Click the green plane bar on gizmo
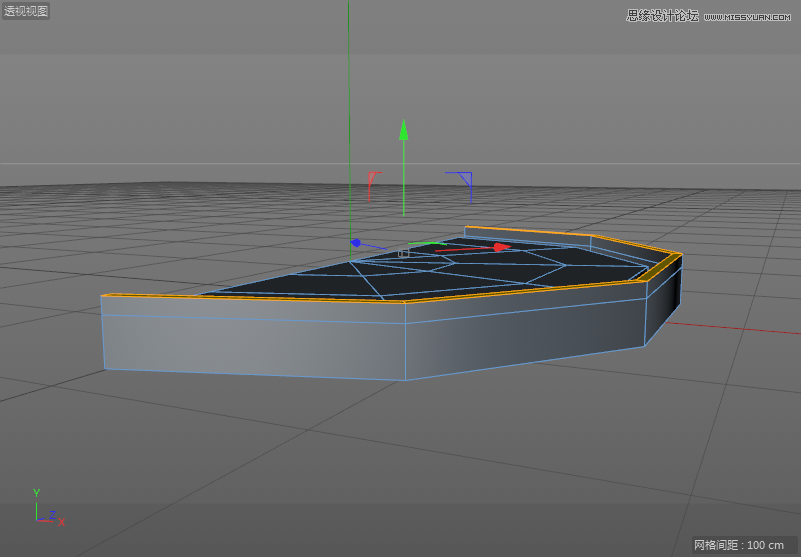 pyautogui.click(x=431, y=242)
